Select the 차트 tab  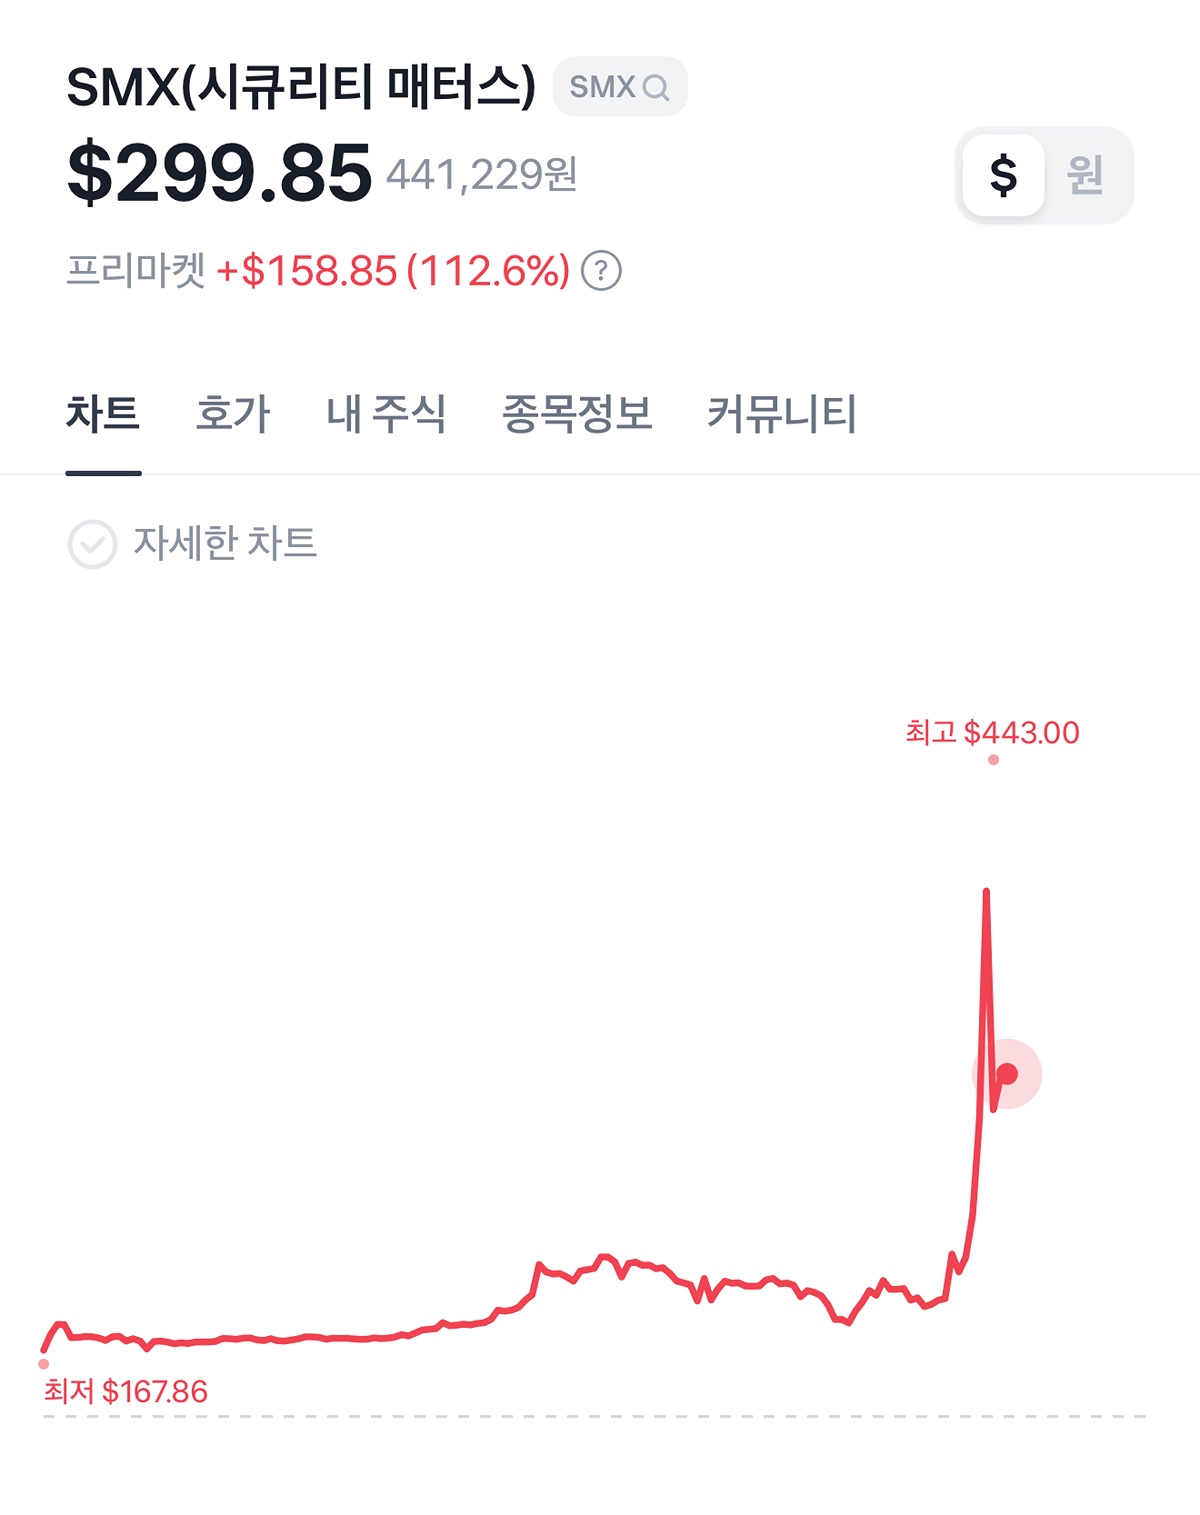coord(103,414)
